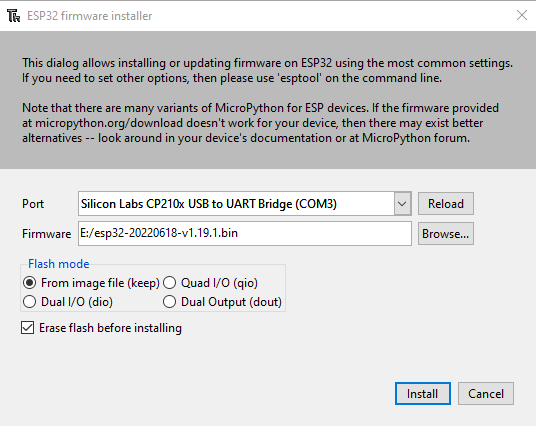The width and height of the screenshot is (536, 426).
Task: Browse for a firmware file
Action: coord(446,234)
